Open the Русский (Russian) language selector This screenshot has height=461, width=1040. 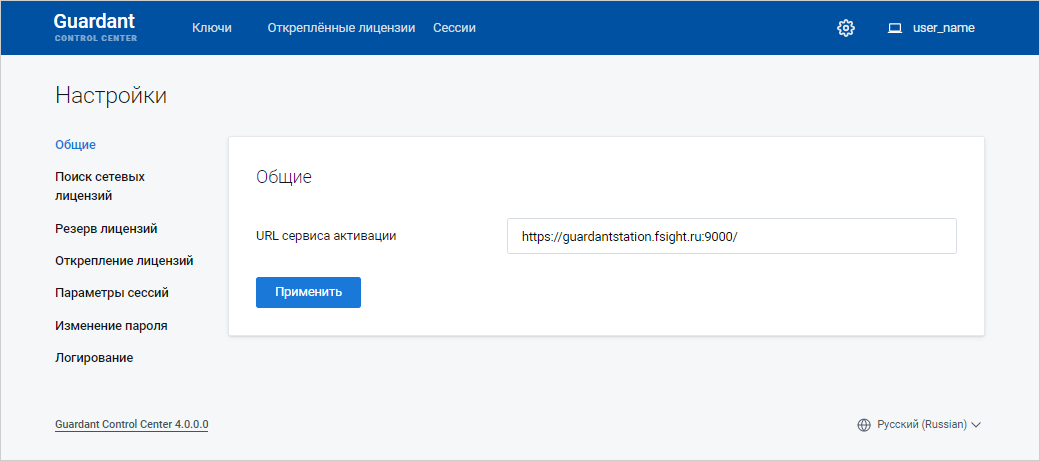pos(921,425)
